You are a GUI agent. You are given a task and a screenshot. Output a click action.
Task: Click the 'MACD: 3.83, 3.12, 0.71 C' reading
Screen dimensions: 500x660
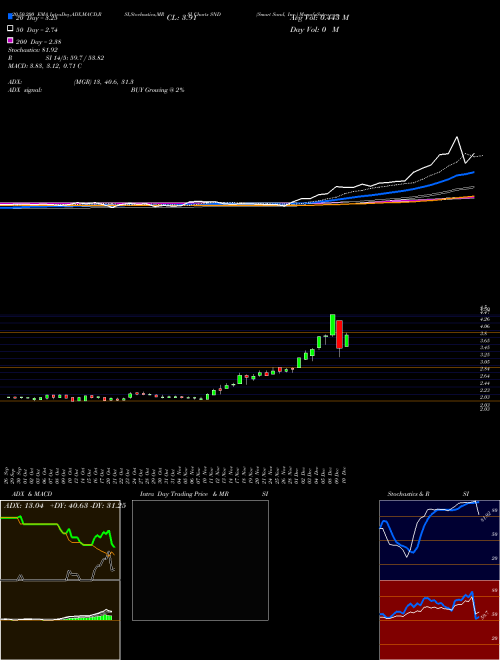tap(45, 66)
